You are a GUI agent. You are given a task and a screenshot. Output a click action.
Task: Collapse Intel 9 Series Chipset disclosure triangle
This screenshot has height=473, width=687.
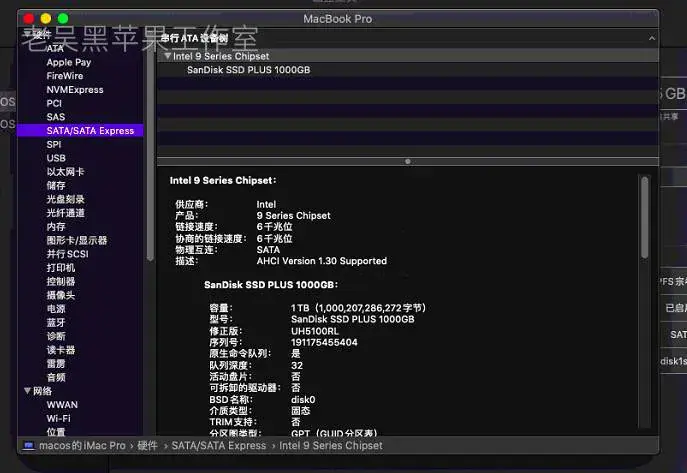(167, 56)
